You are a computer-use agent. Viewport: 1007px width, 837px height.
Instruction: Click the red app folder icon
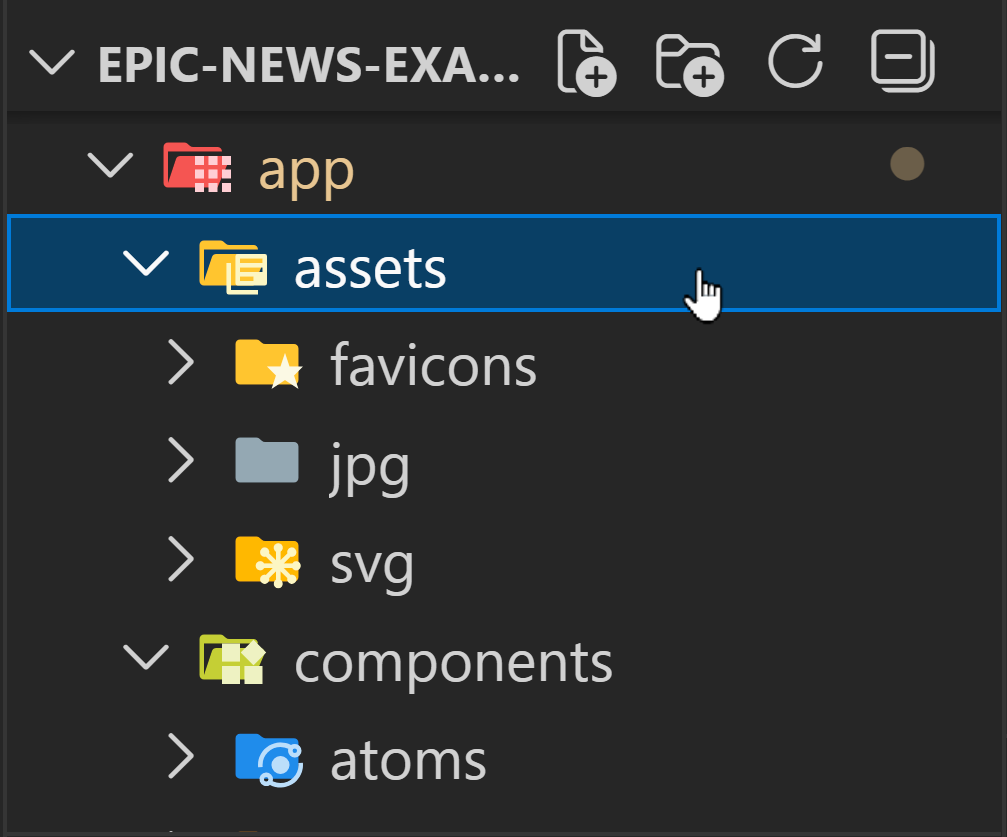[x=196, y=167]
